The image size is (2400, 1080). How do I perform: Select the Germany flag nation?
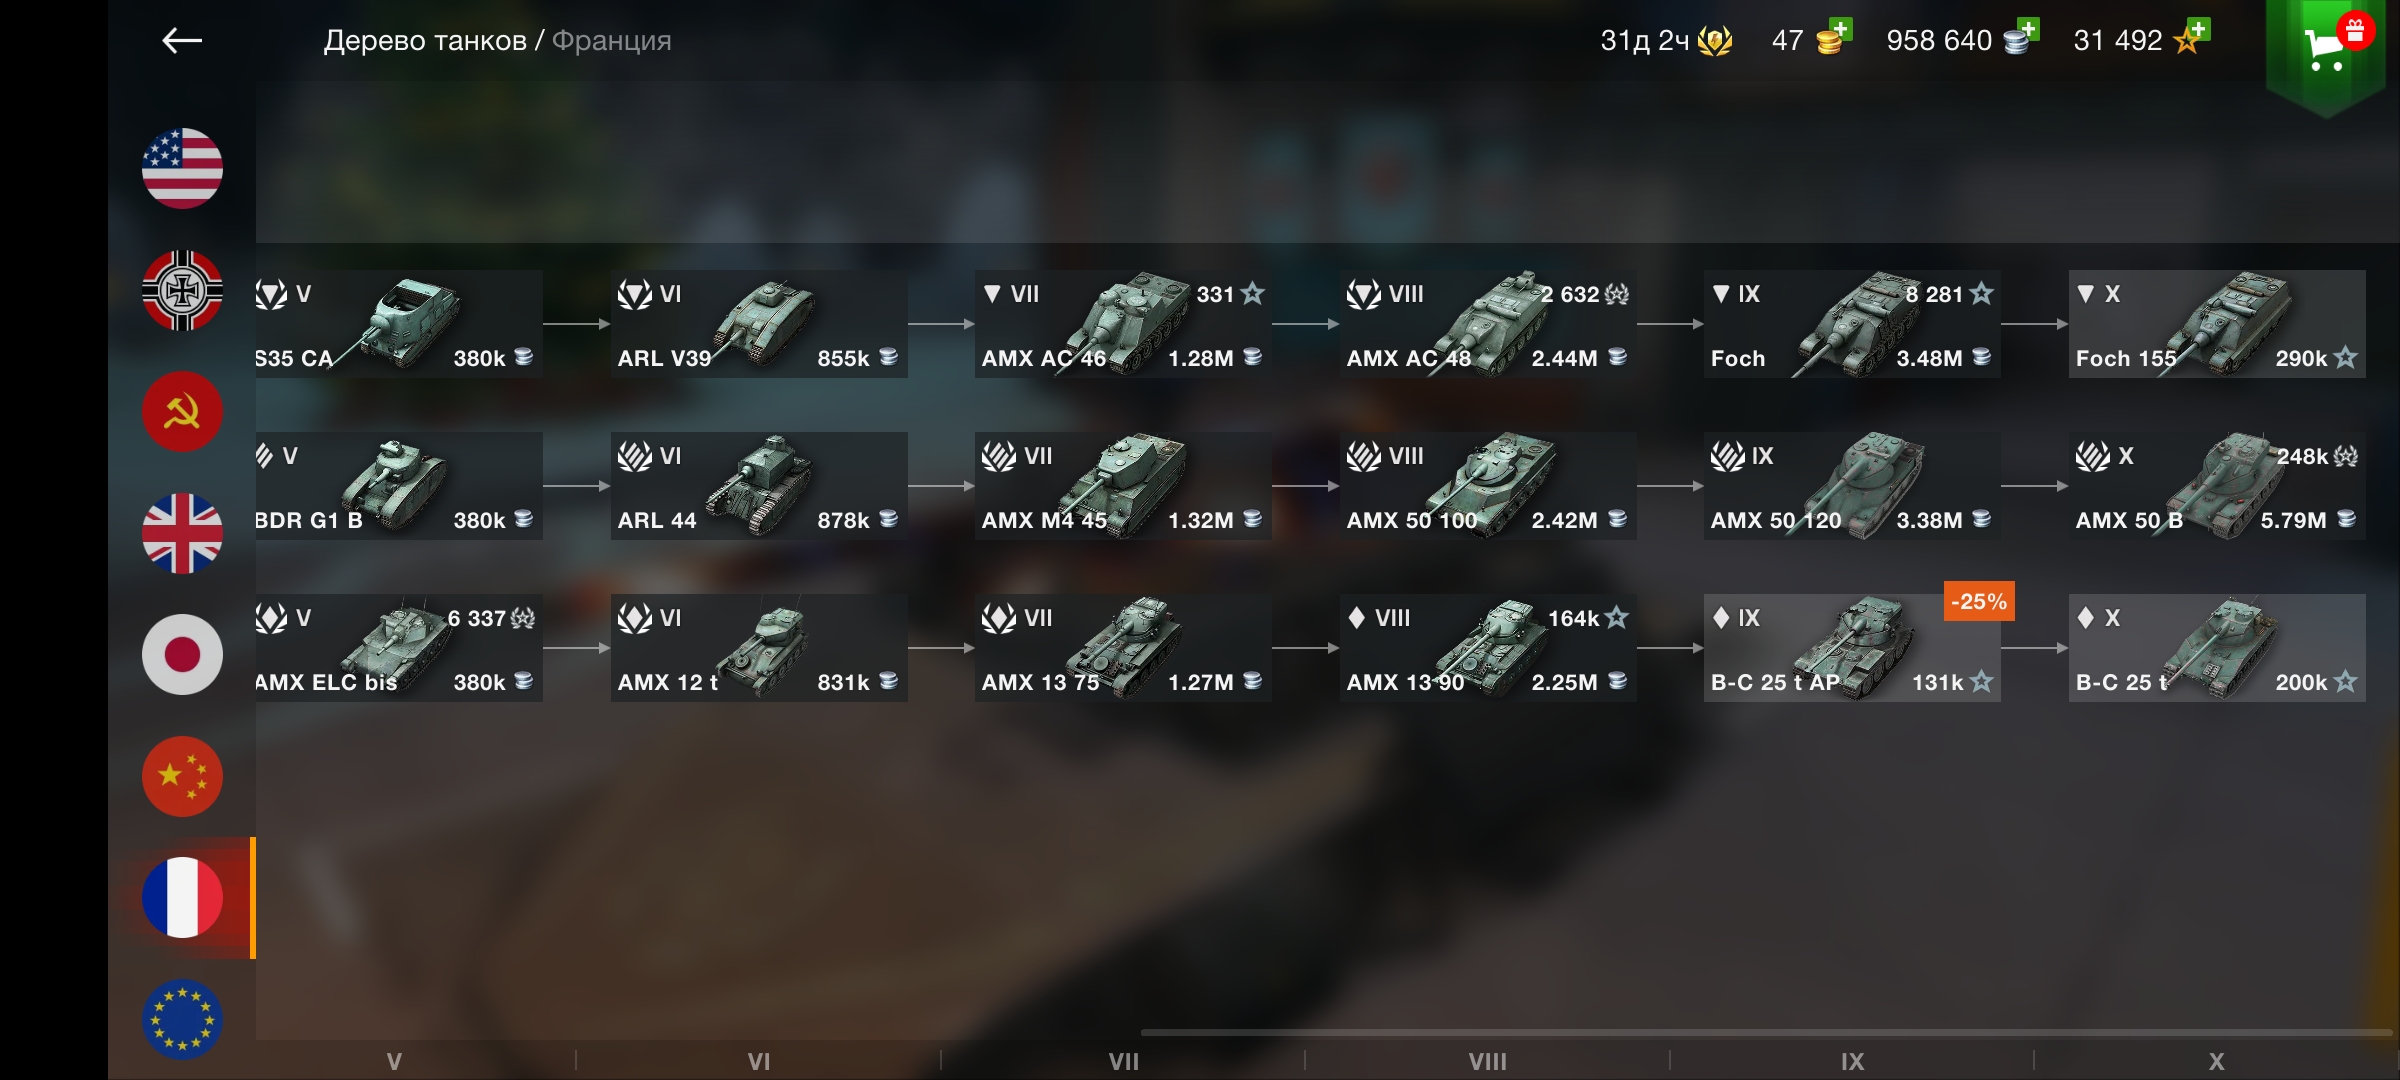[182, 290]
